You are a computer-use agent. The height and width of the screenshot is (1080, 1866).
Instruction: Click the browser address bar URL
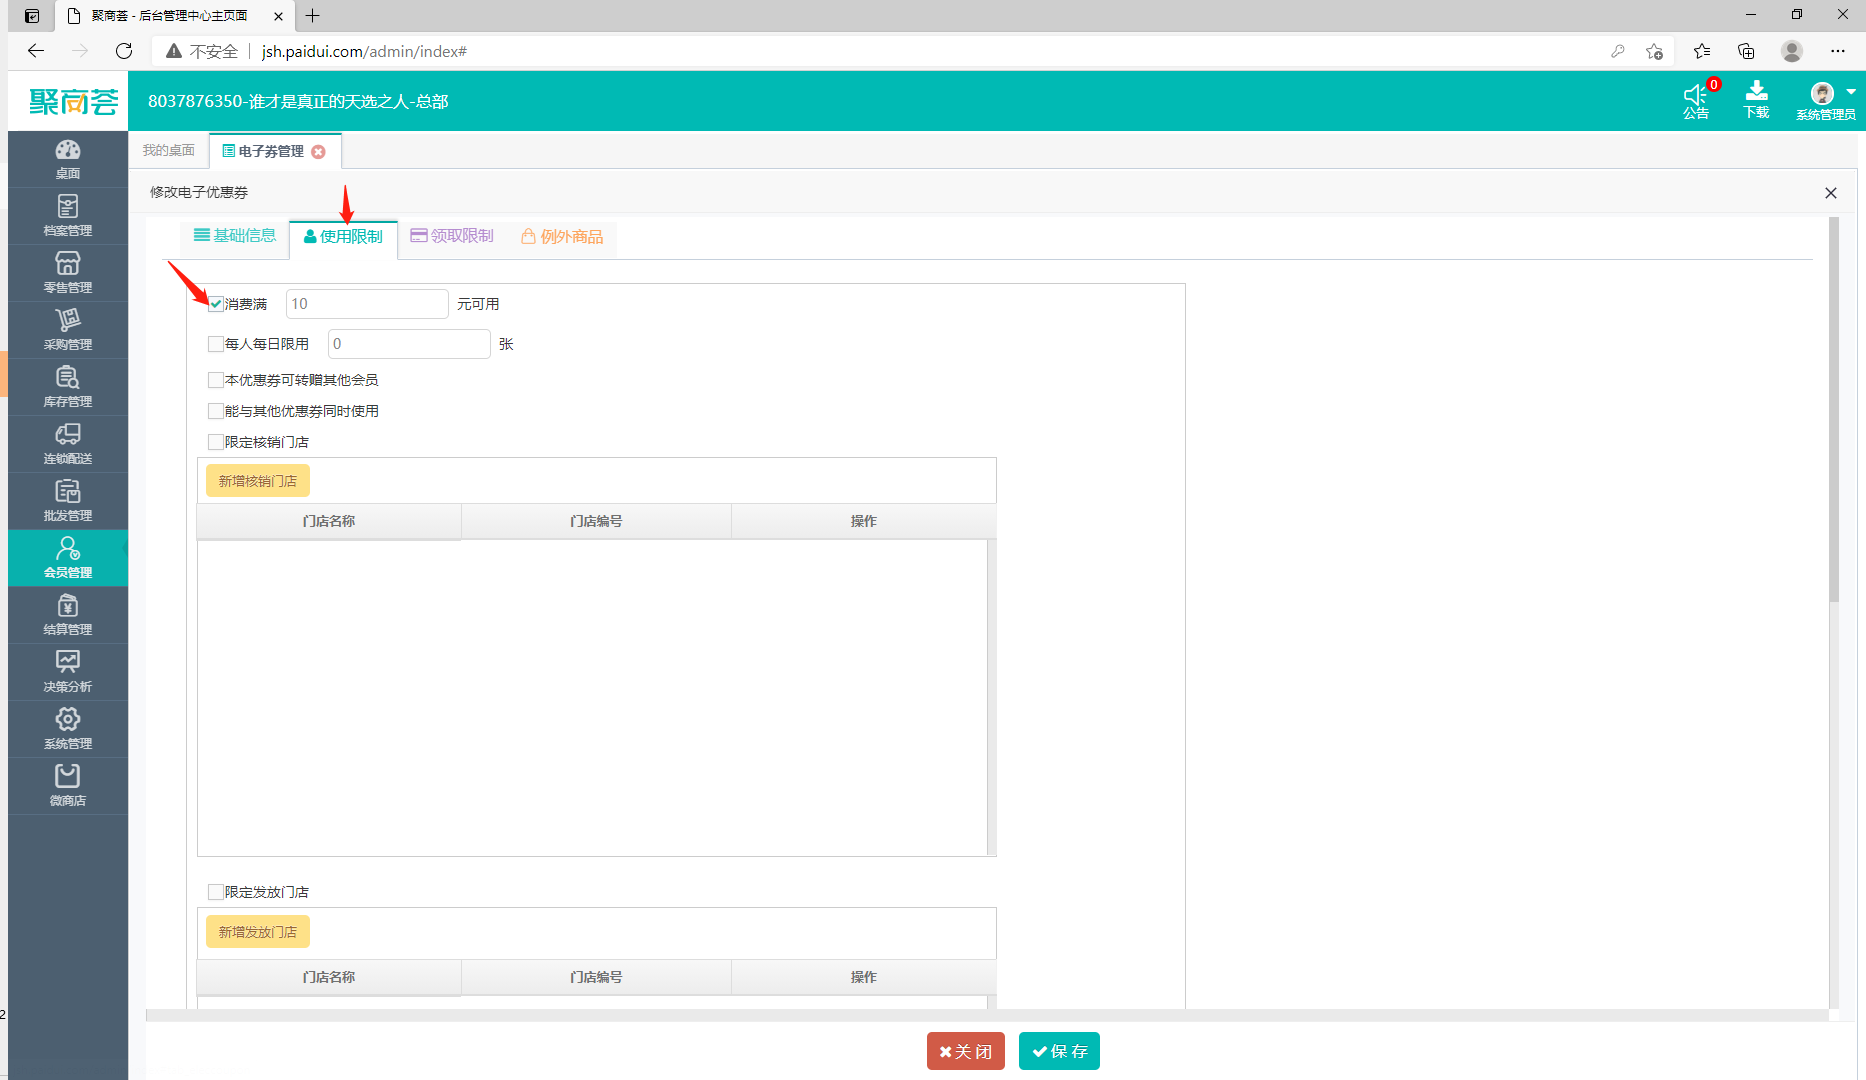click(x=364, y=51)
